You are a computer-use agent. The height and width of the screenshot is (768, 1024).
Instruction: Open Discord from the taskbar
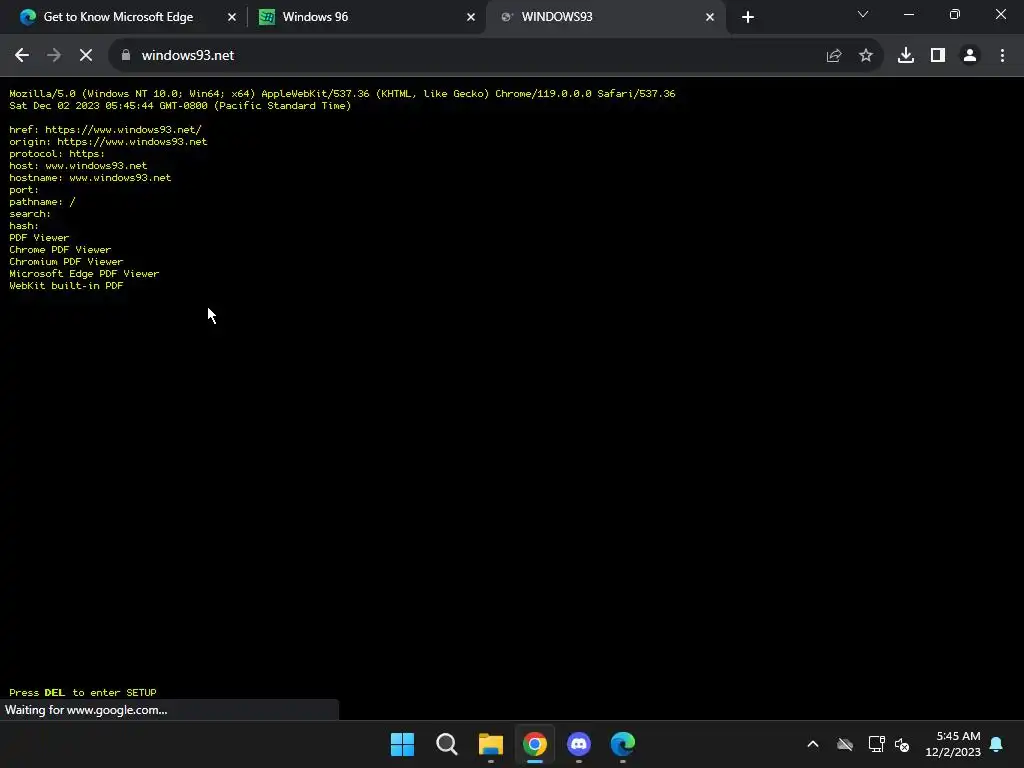coord(579,744)
